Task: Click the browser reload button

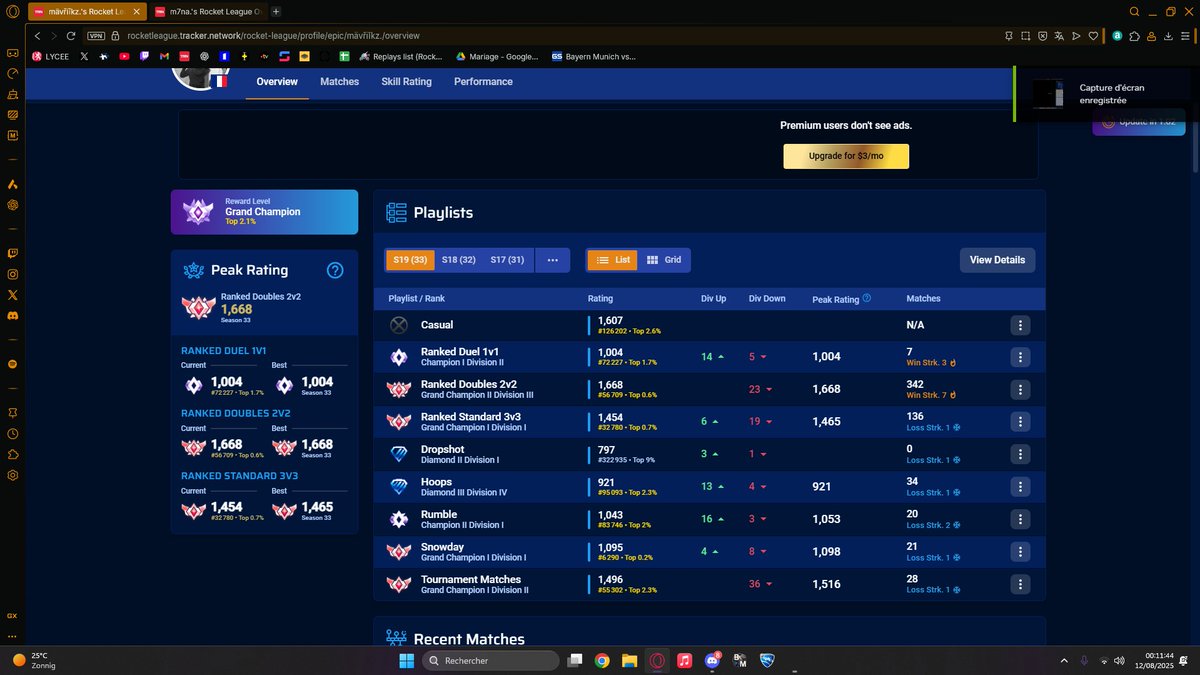Action: (x=71, y=35)
